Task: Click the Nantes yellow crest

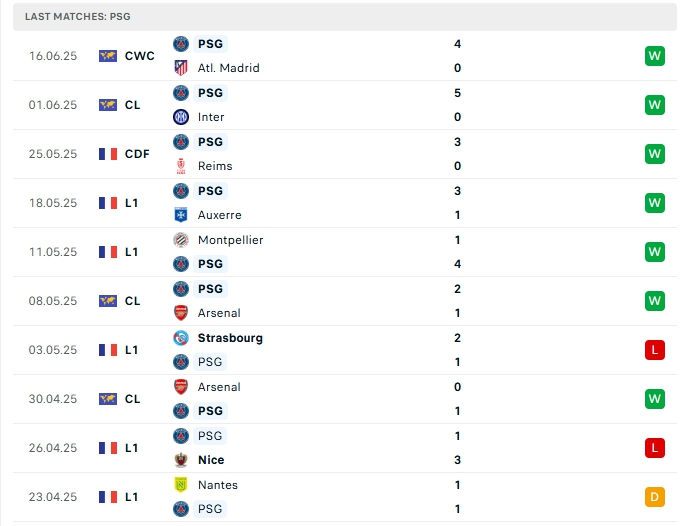Action: click(181, 485)
